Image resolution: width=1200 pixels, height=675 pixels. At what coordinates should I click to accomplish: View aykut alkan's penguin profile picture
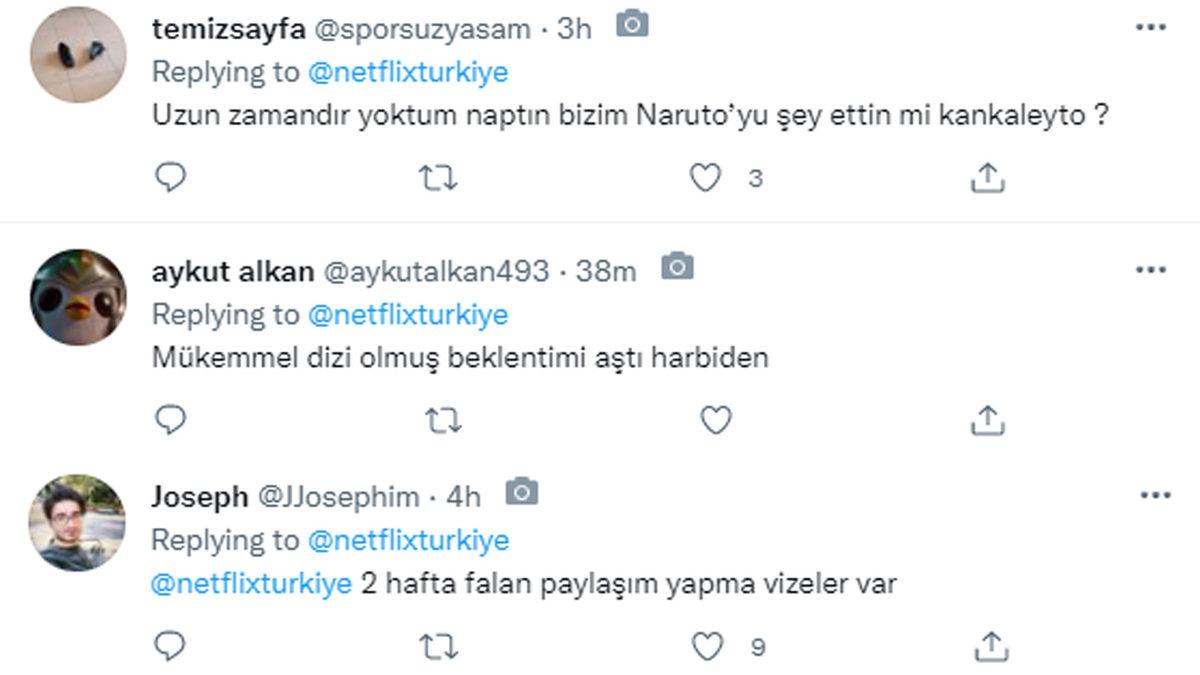78,297
